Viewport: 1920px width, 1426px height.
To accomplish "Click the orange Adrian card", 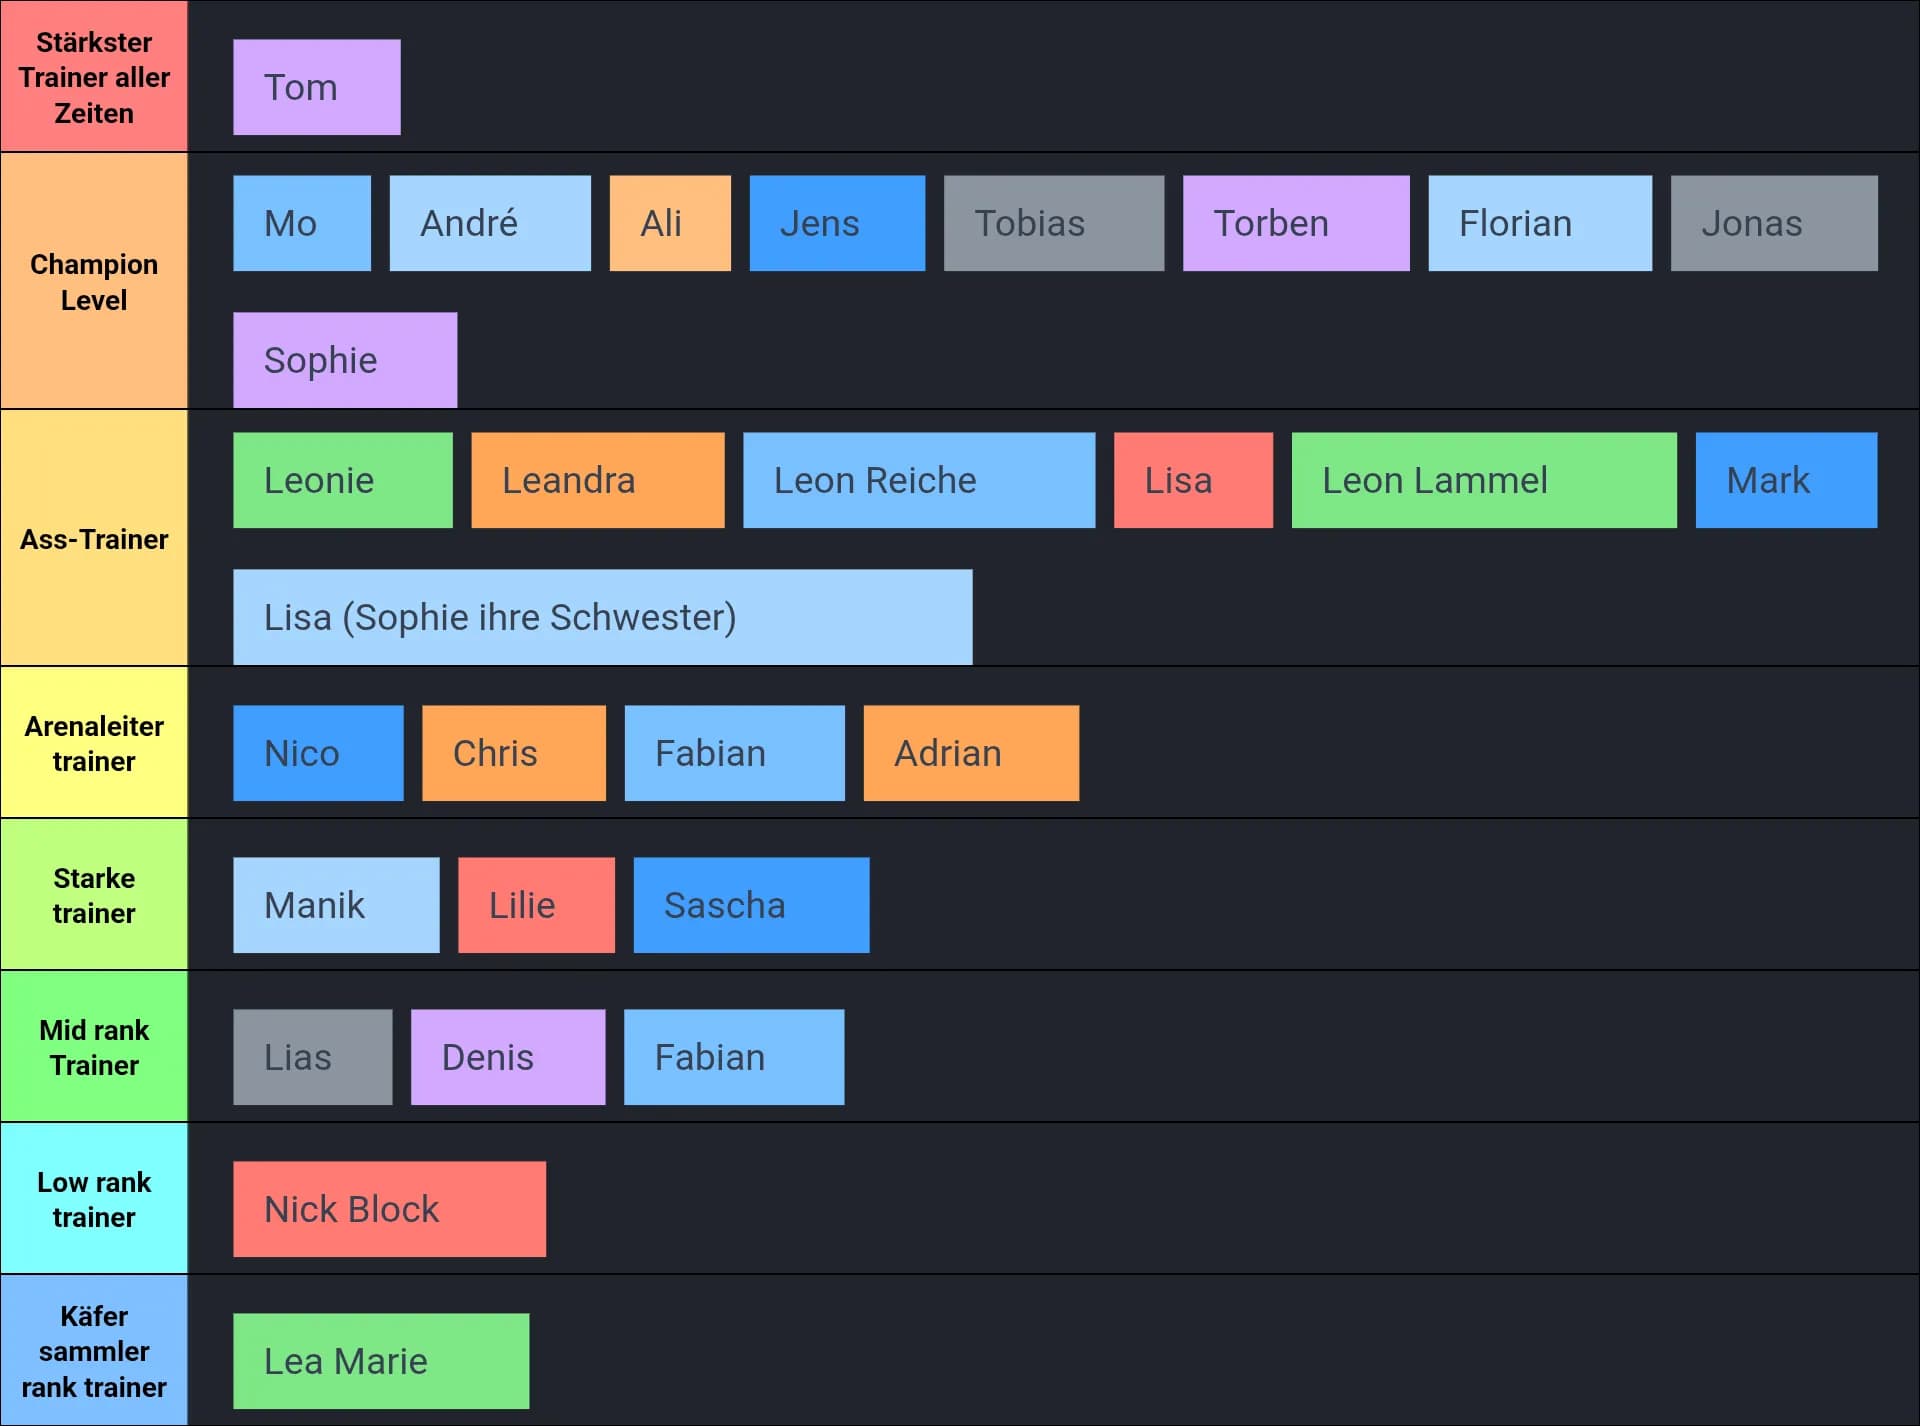I will pos(970,753).
